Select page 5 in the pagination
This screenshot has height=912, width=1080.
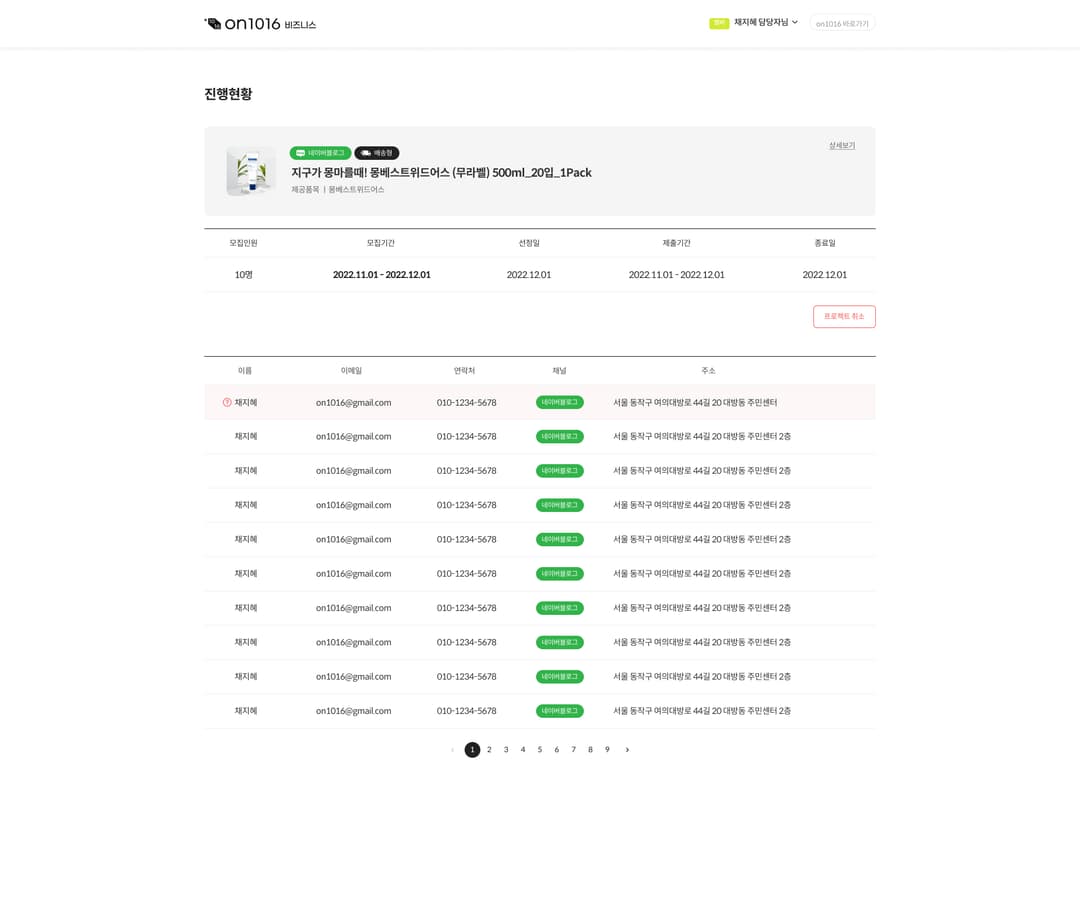click(x=540, y=750)
